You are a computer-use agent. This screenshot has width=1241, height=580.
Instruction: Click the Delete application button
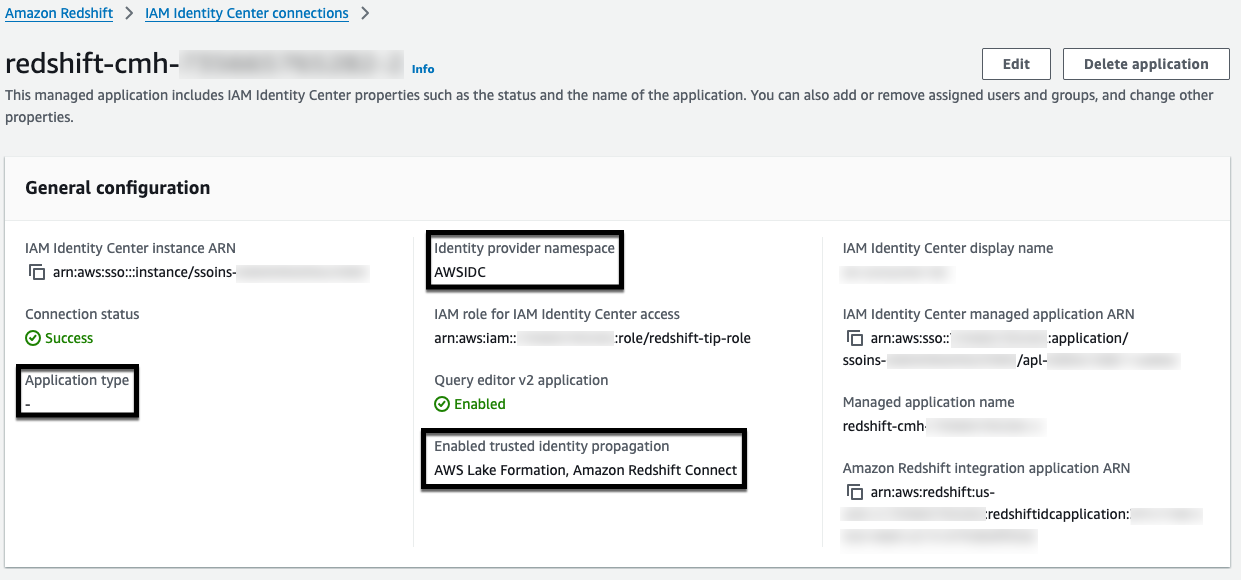click(x=1146, y=64)
